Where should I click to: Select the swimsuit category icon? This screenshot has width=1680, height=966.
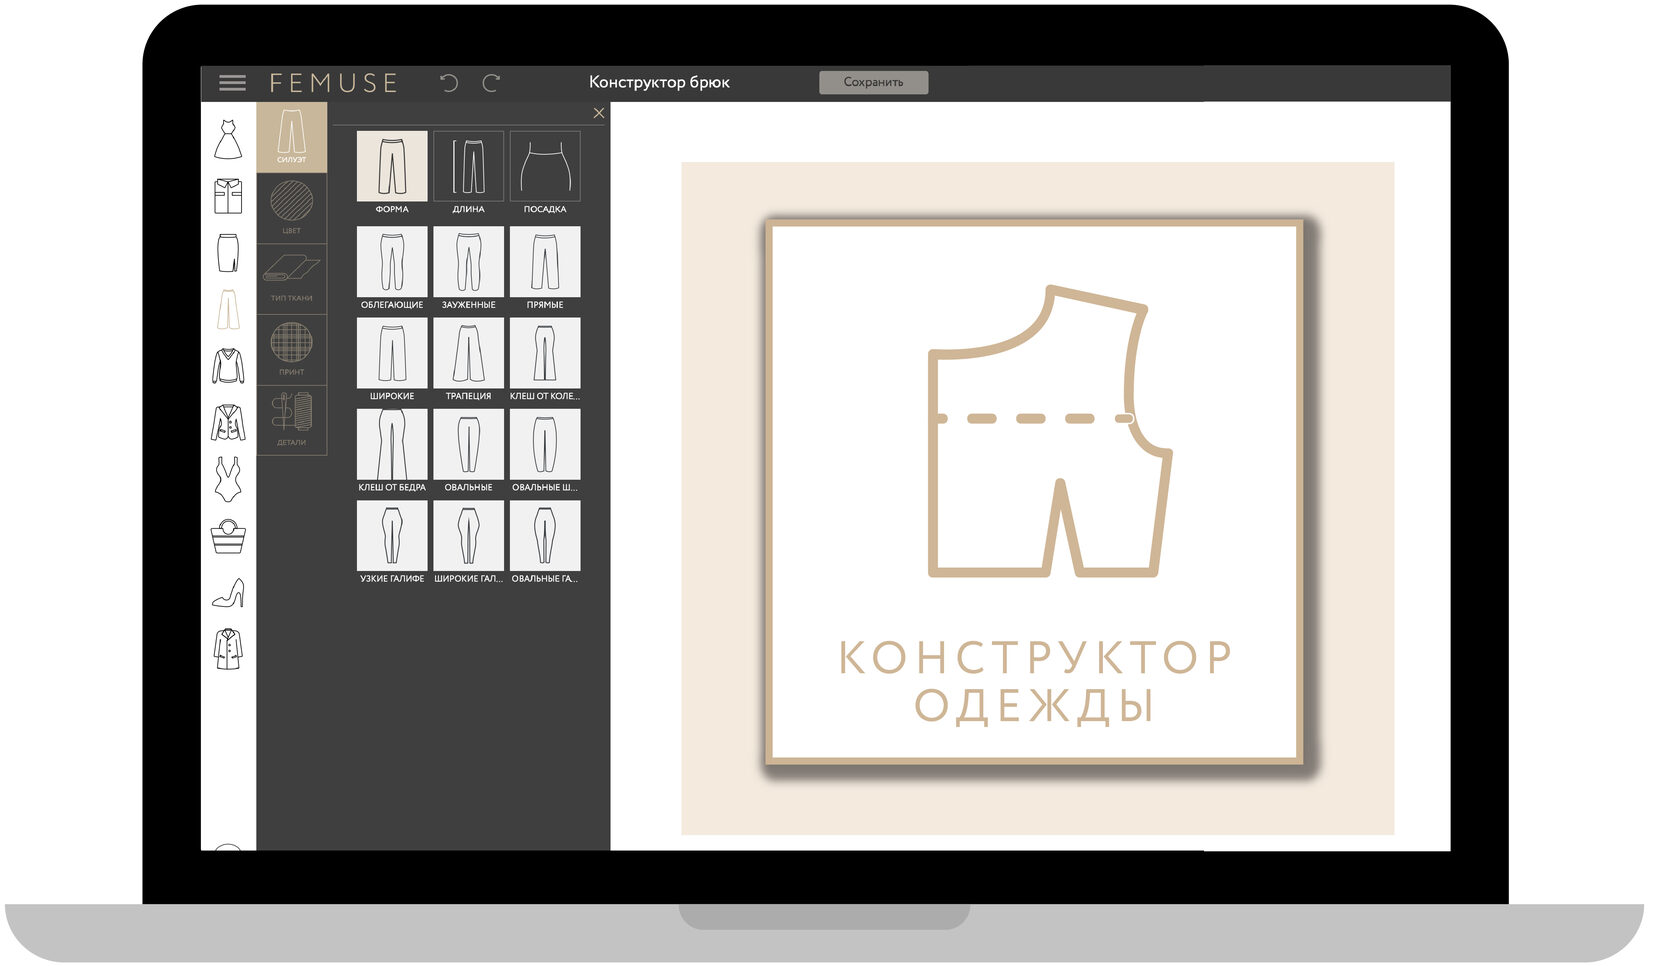tap(228, 480)
